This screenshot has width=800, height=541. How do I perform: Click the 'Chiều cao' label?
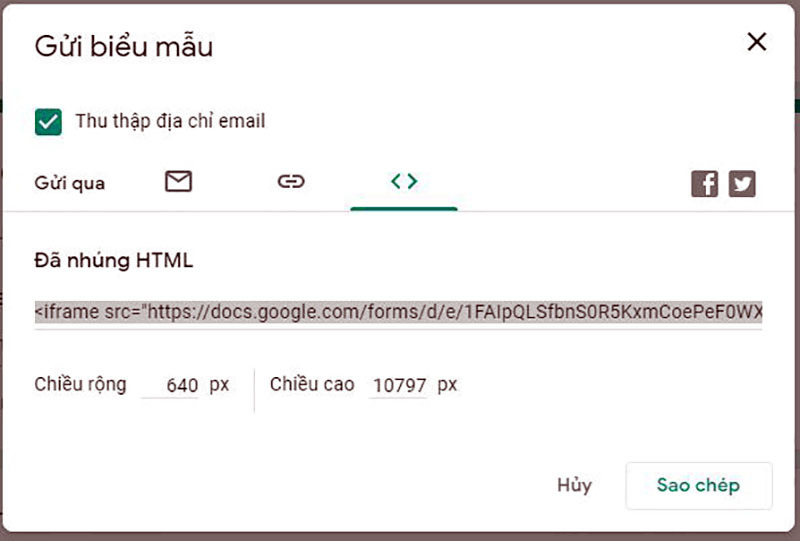(x=312, y=384)
